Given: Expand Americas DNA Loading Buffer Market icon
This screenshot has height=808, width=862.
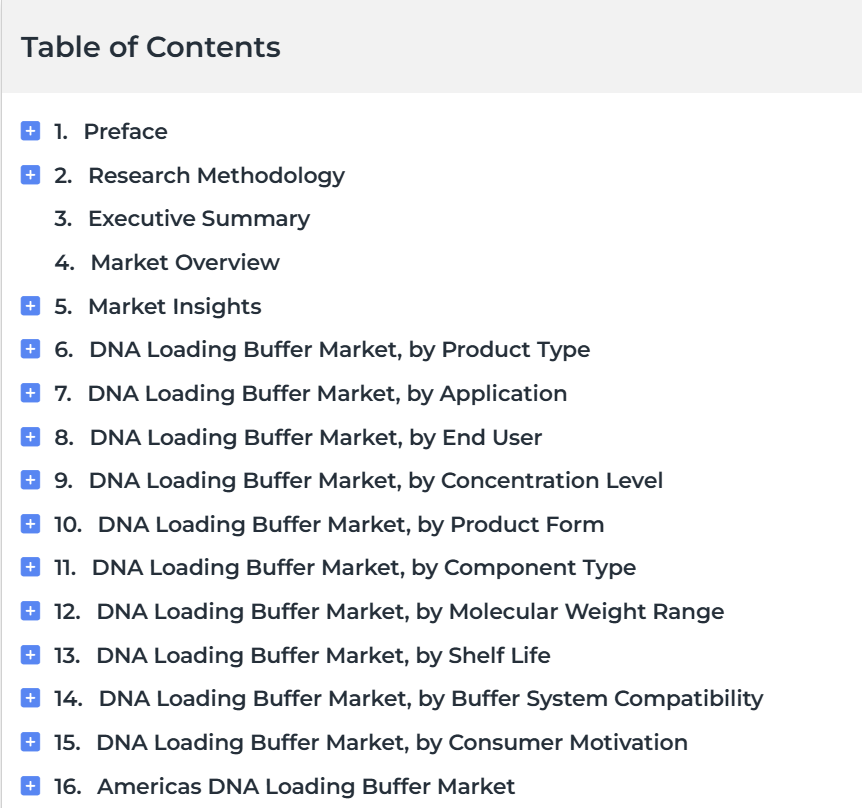Looking at the screenshot, I should pyautogui.click(x=30, y=786).
